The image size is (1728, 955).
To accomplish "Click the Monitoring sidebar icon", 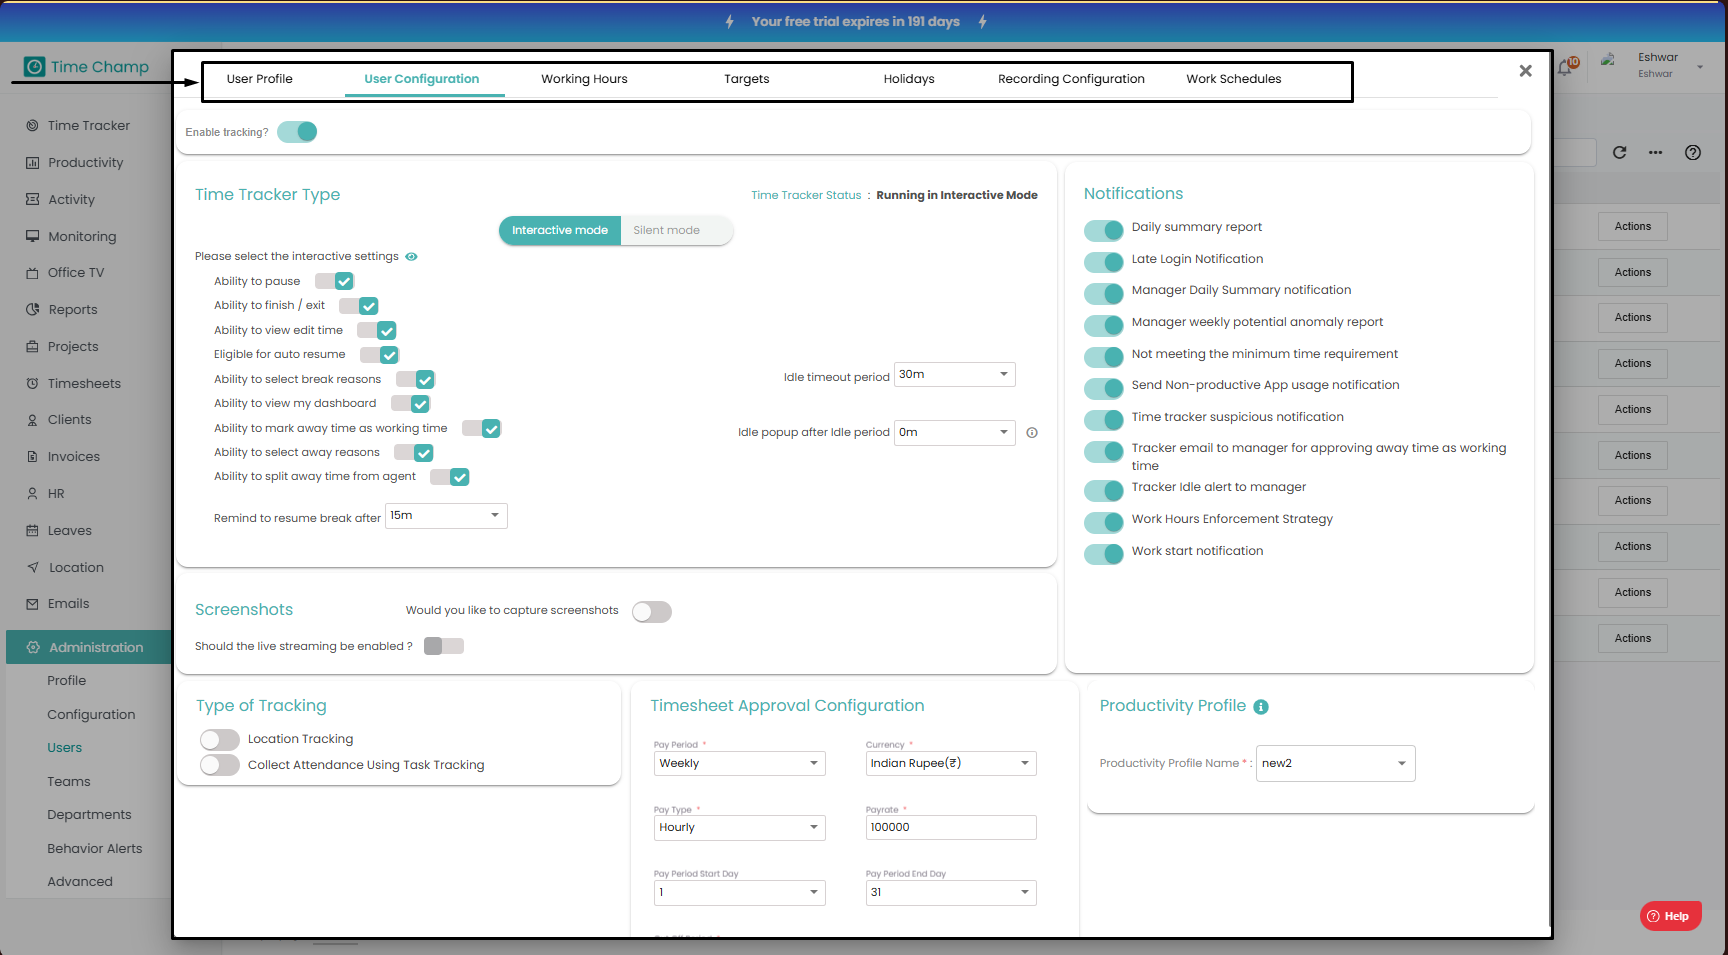I will pos(32,236).
